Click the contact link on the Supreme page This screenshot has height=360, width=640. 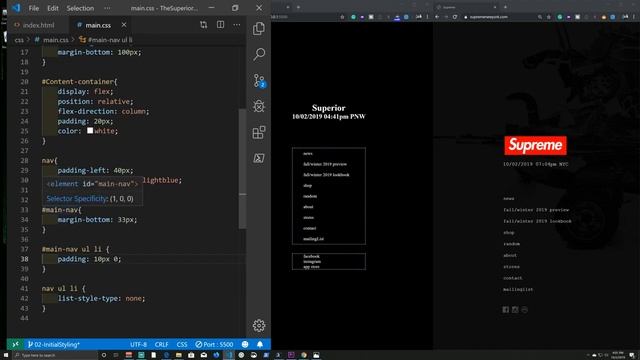pos(513,278)
